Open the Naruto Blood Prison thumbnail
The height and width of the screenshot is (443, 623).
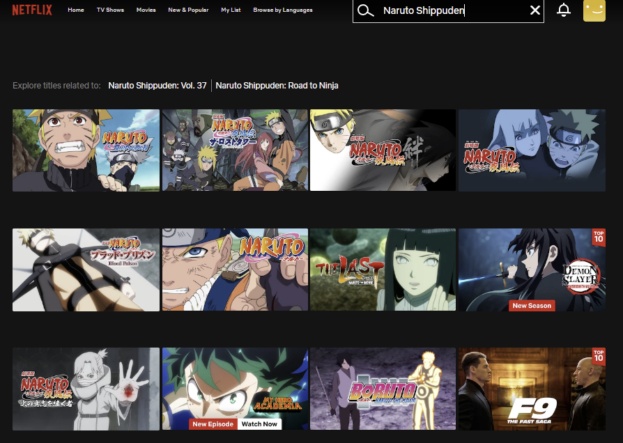[x=86, y=269]
